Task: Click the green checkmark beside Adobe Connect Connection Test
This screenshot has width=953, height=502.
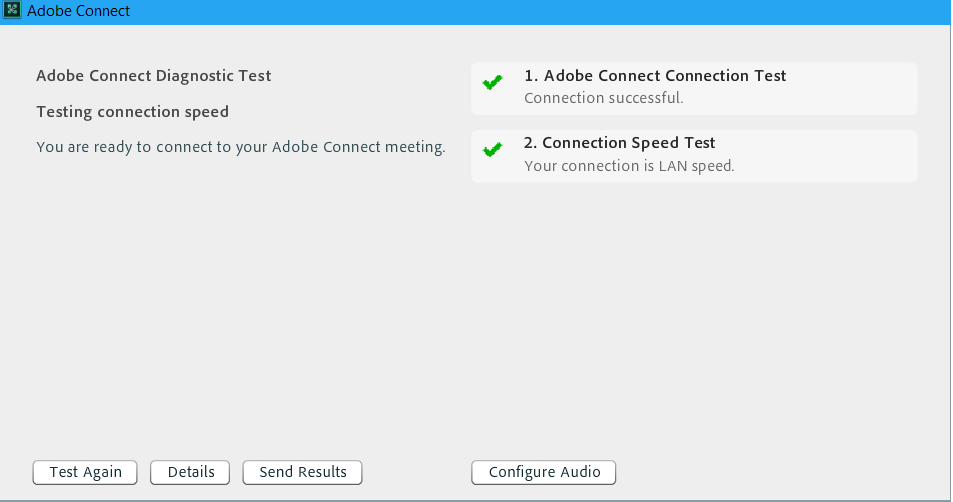Action: [492, 82]
